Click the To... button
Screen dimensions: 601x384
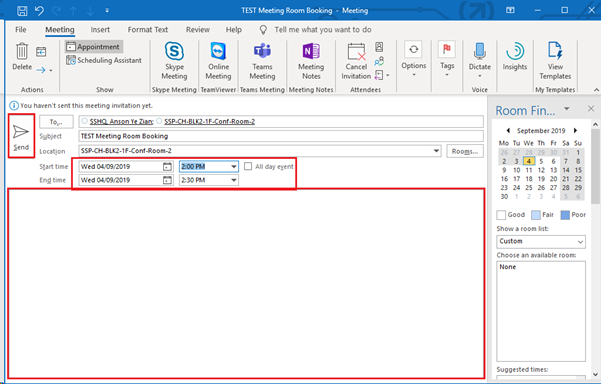pyautogui.click(x=56, y=122)
